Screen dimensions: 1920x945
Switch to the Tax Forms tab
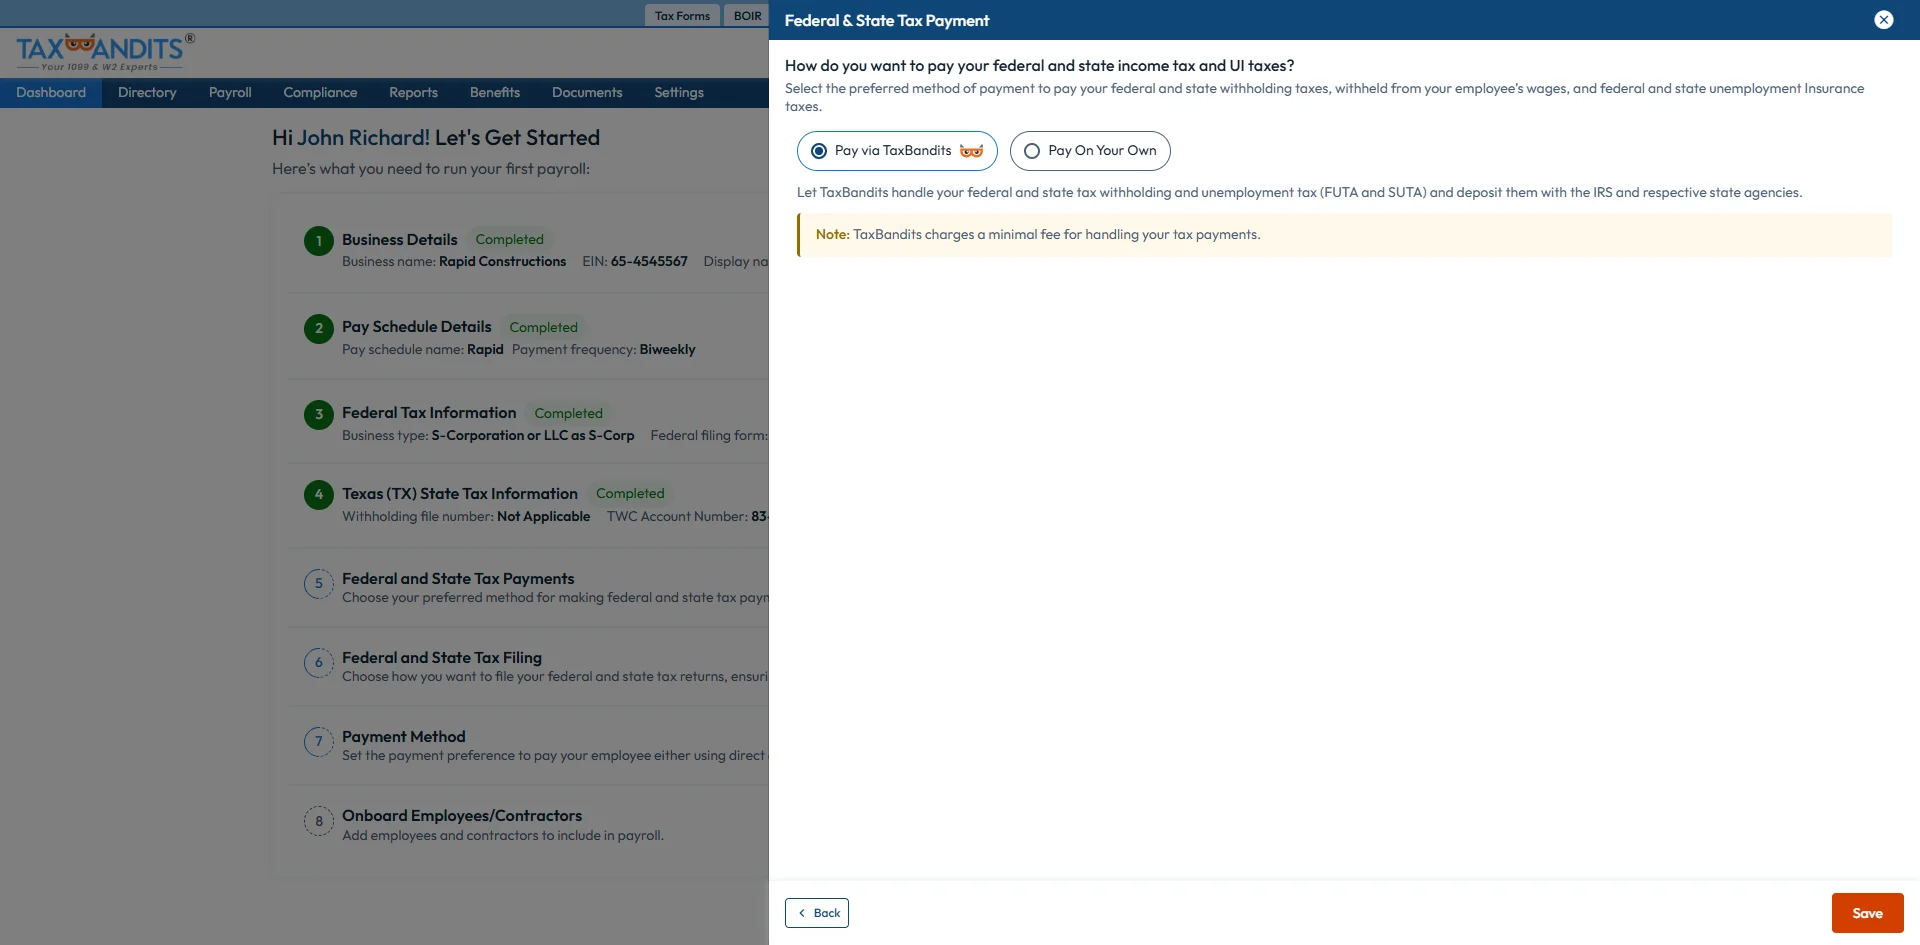point(682,16)
